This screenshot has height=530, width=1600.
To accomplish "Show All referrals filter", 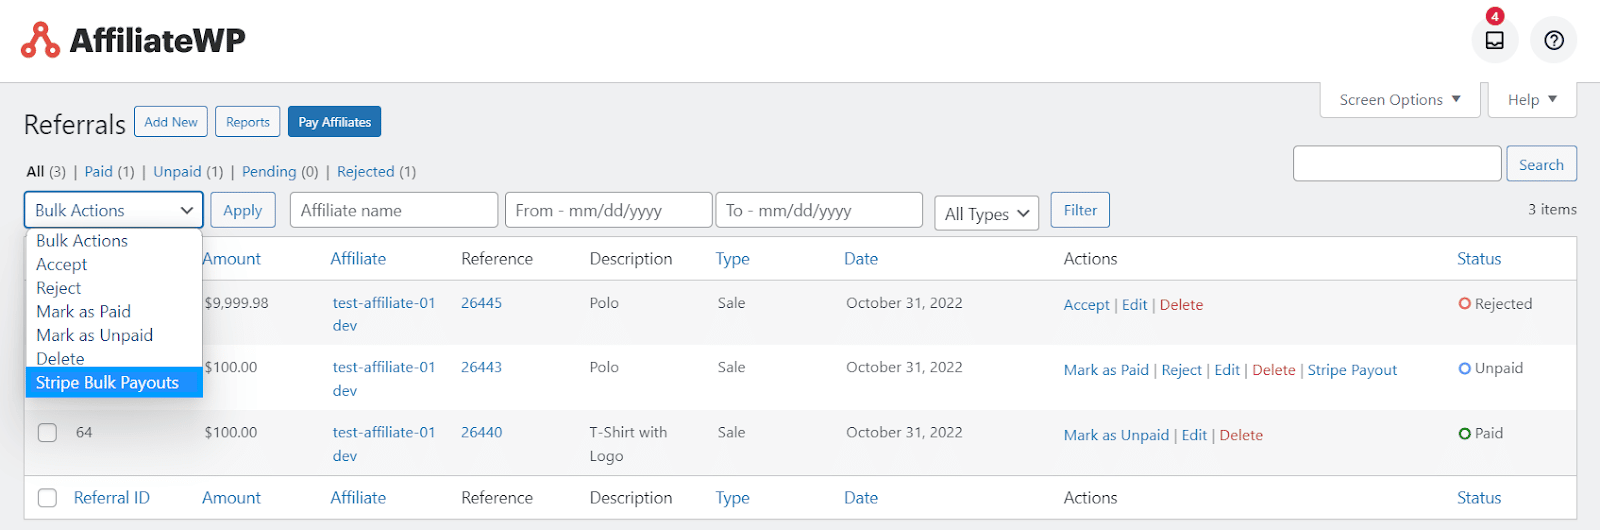I will point(35,172).
